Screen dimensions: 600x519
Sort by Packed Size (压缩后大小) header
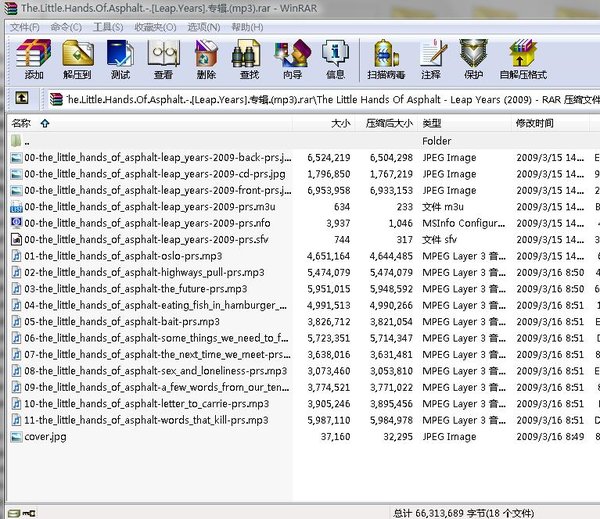click(386, 123)
